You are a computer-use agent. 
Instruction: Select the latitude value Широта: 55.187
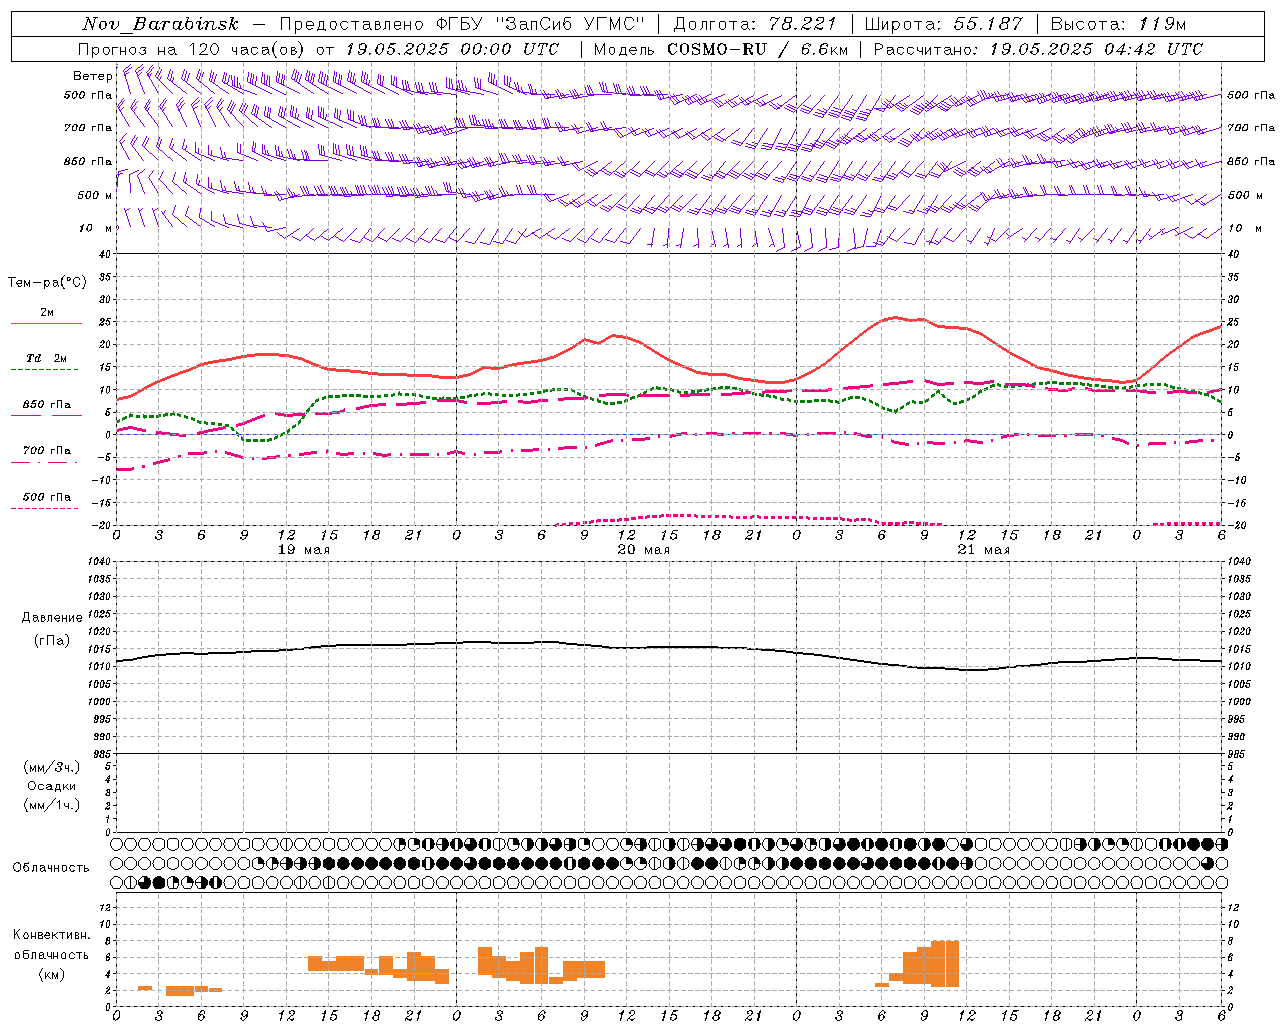944,24
